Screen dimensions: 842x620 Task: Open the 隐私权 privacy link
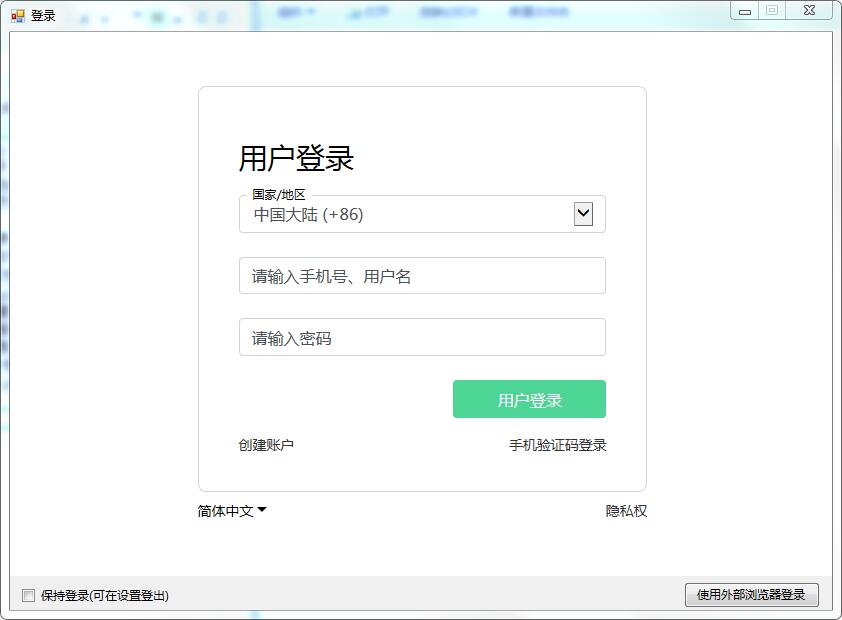(626, 511)
